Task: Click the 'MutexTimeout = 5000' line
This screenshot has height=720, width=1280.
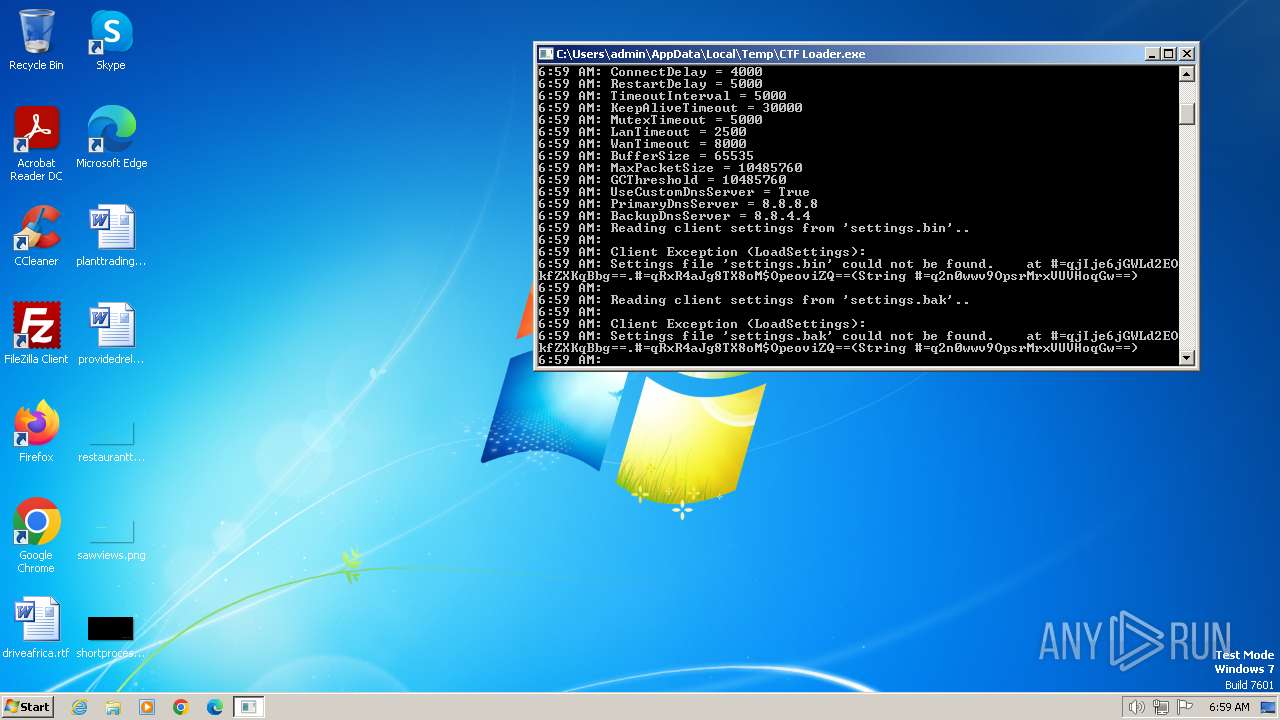Action: coord(650,120)
